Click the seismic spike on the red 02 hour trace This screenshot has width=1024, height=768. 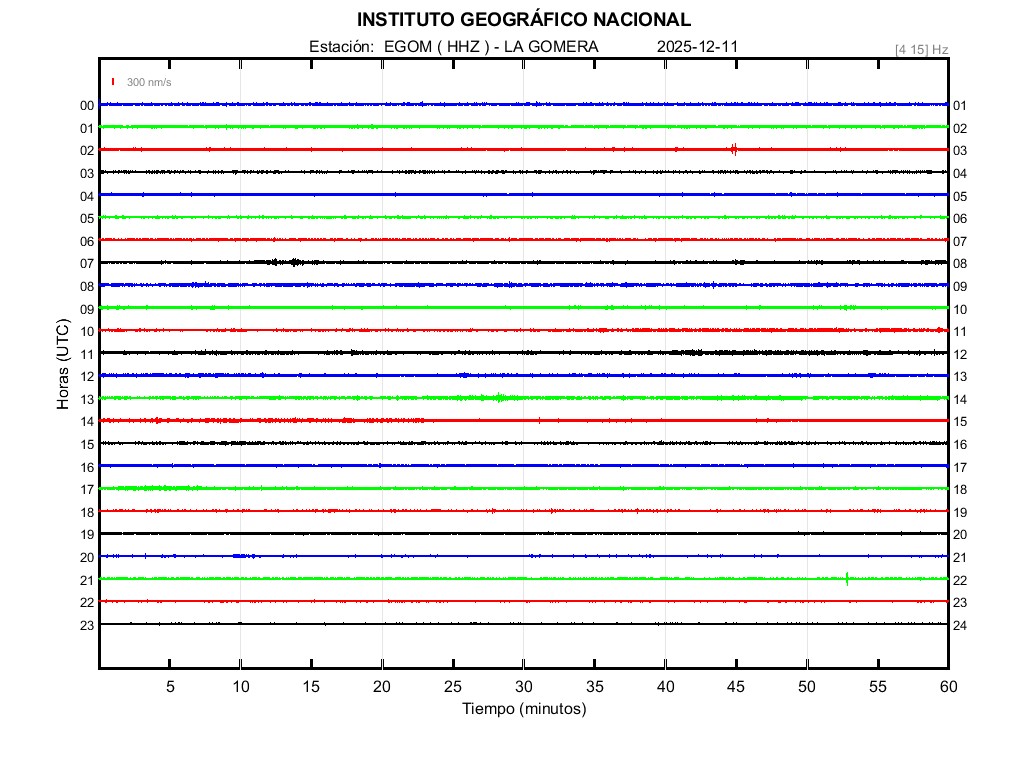734,150
